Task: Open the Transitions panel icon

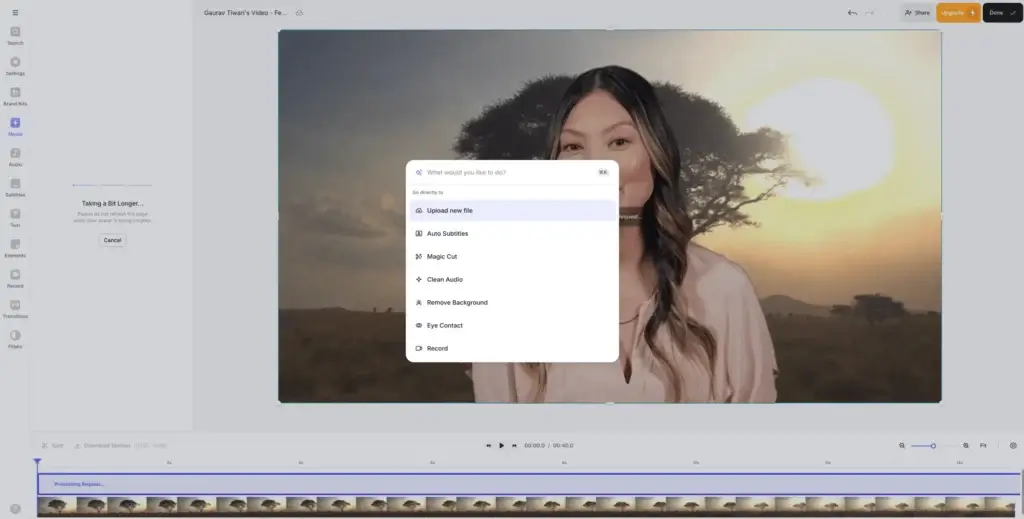Action: [15, 307]
